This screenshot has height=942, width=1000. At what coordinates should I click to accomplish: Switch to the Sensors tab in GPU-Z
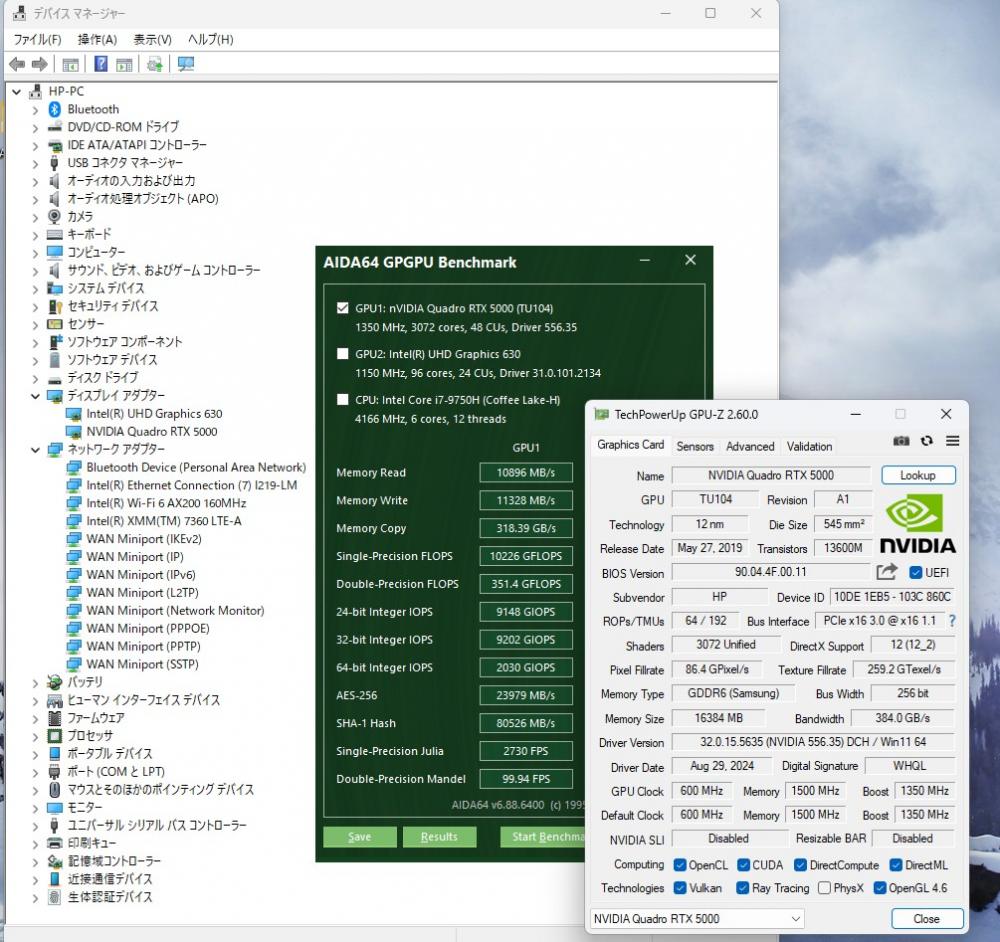click(695, 446)
